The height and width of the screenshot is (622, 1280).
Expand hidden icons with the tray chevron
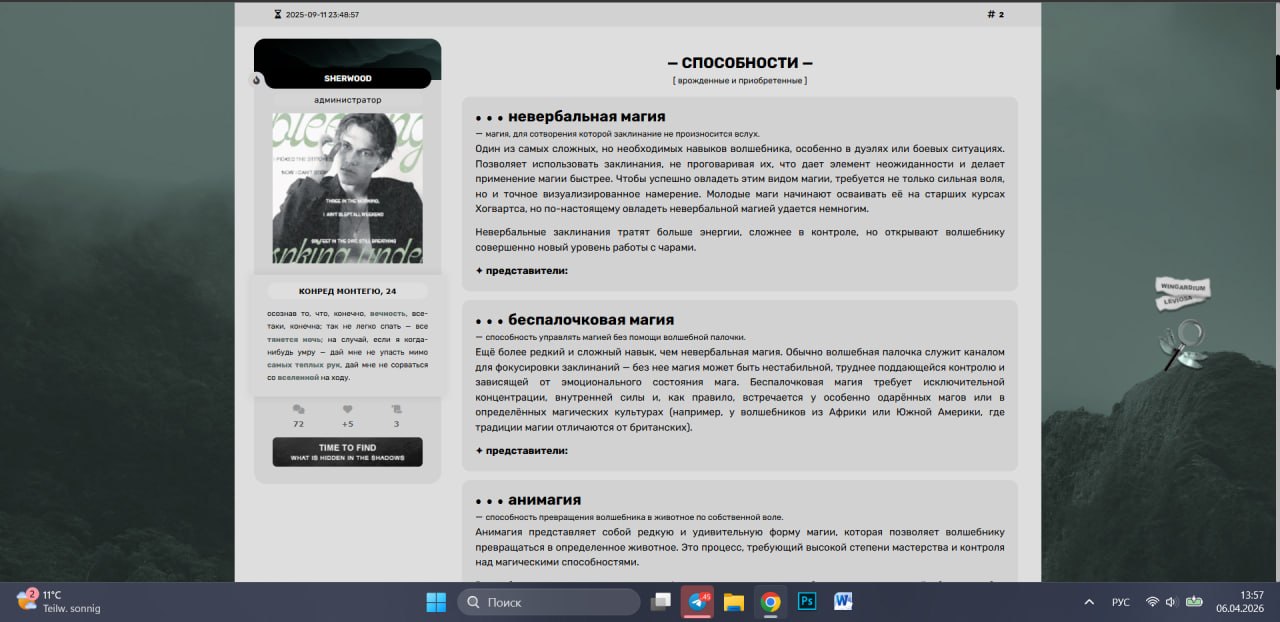tap(1088, 602)
